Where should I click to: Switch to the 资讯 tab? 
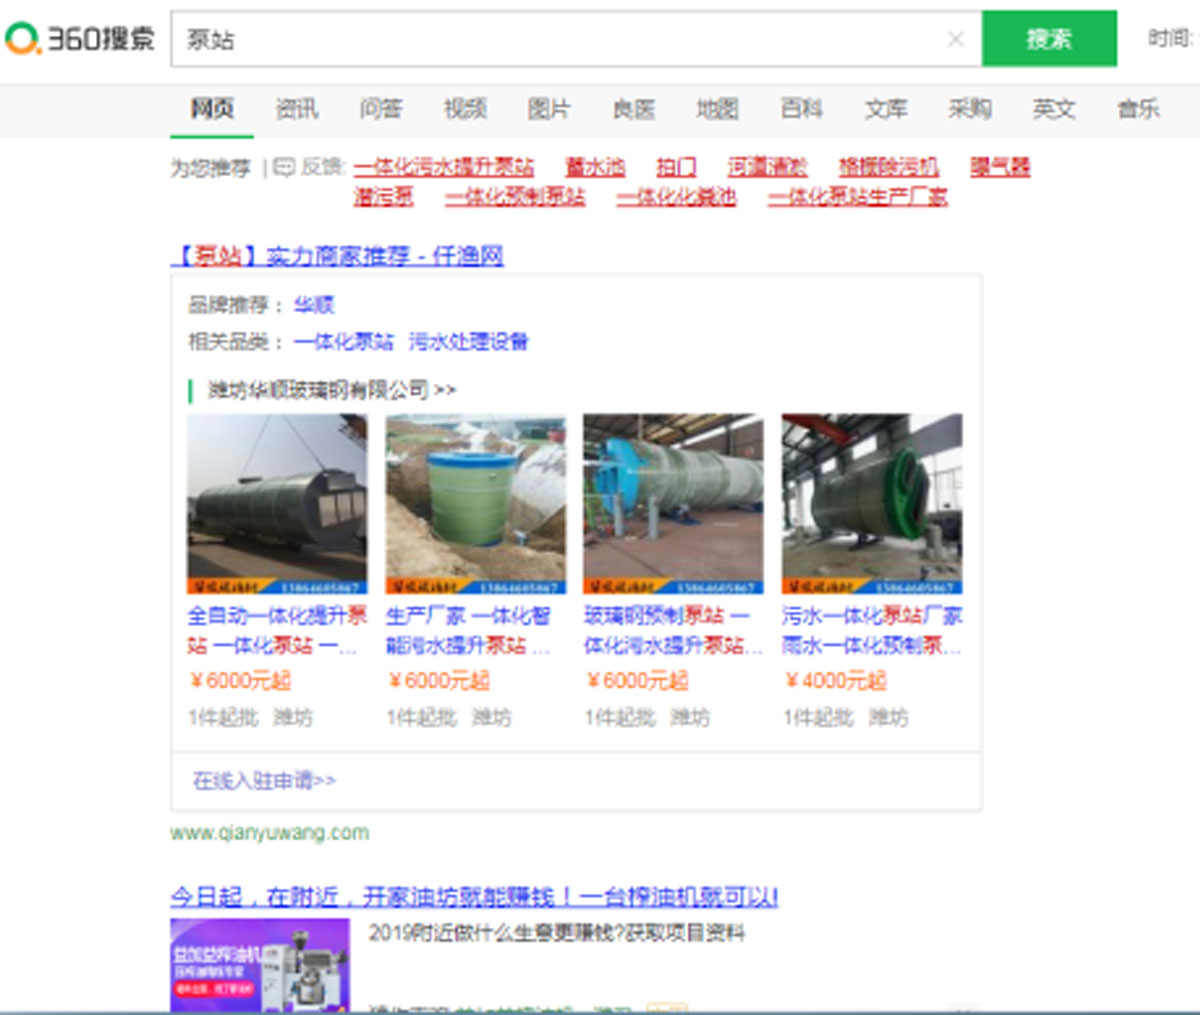[x=296, y=109]
